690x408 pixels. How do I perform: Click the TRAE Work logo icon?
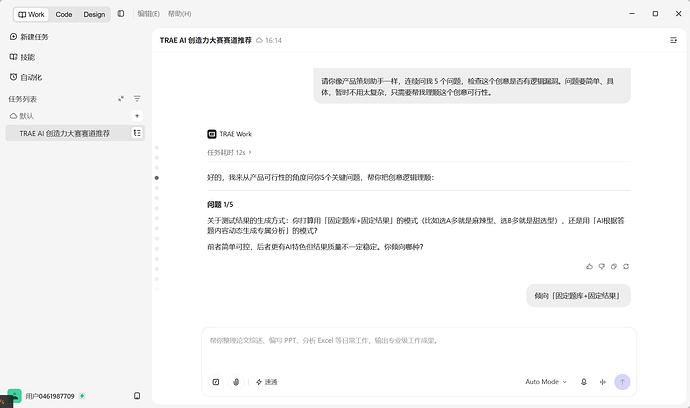click(x=212, y=134)
